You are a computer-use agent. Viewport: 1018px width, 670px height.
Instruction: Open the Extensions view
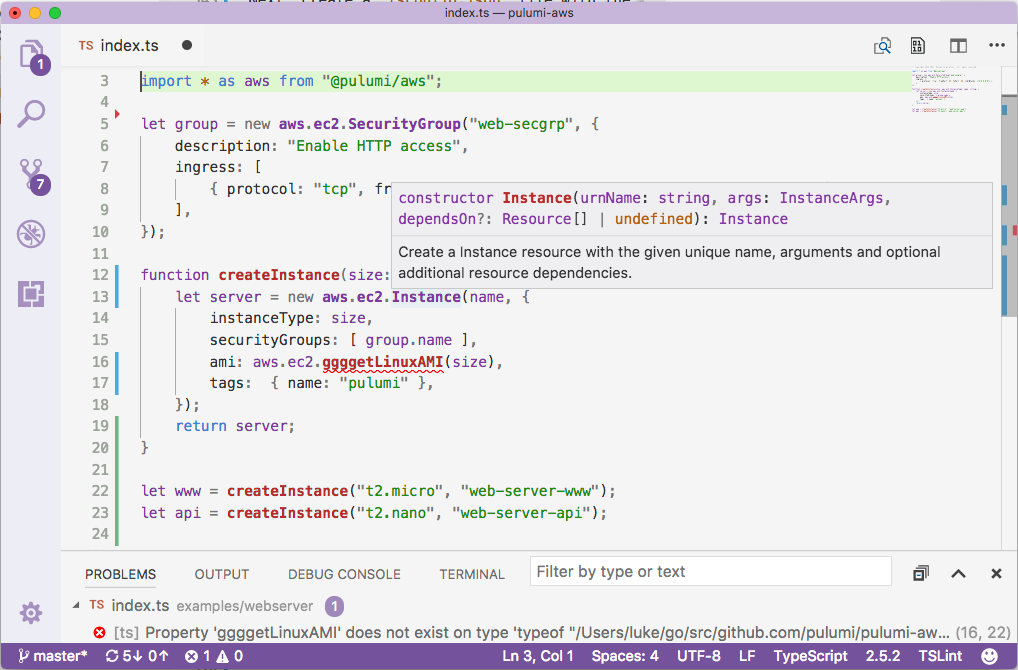click(x=30, y=293)
